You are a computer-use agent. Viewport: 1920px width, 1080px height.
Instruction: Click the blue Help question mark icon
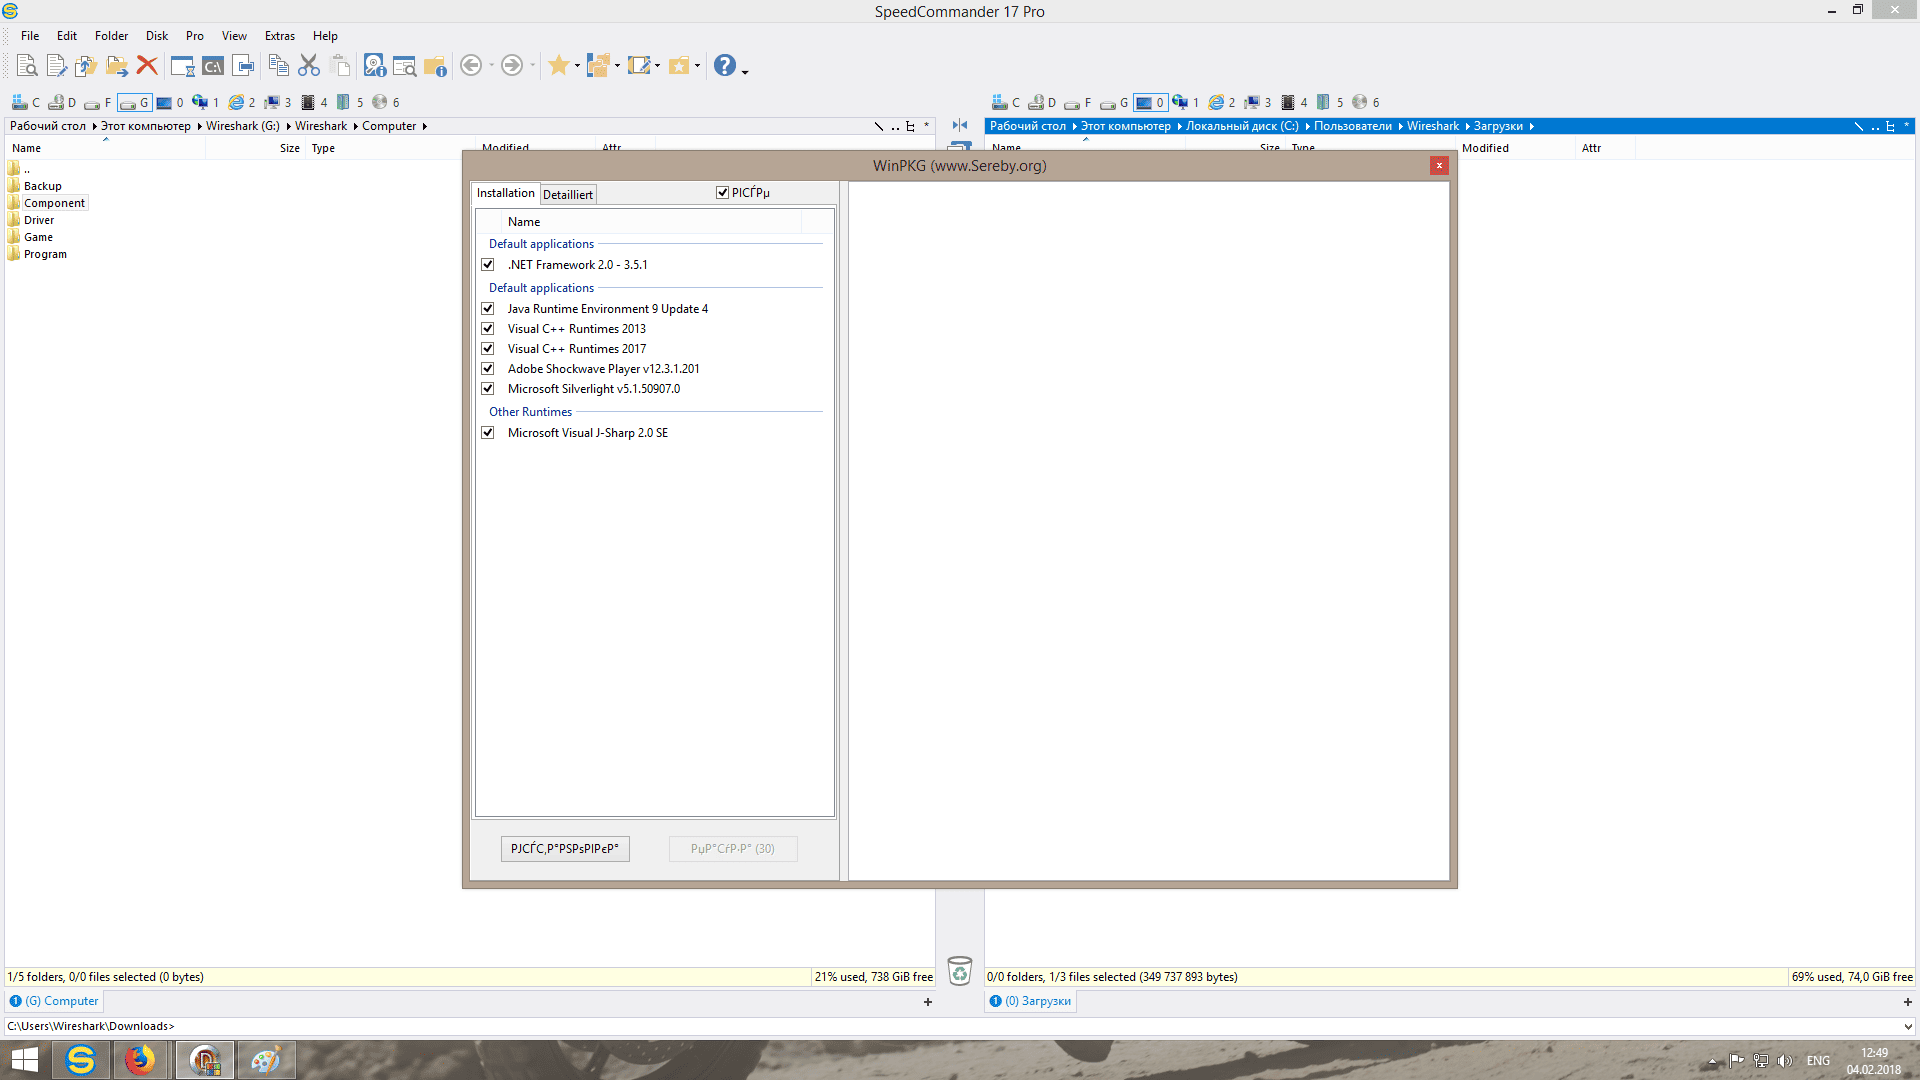(725, 66)
